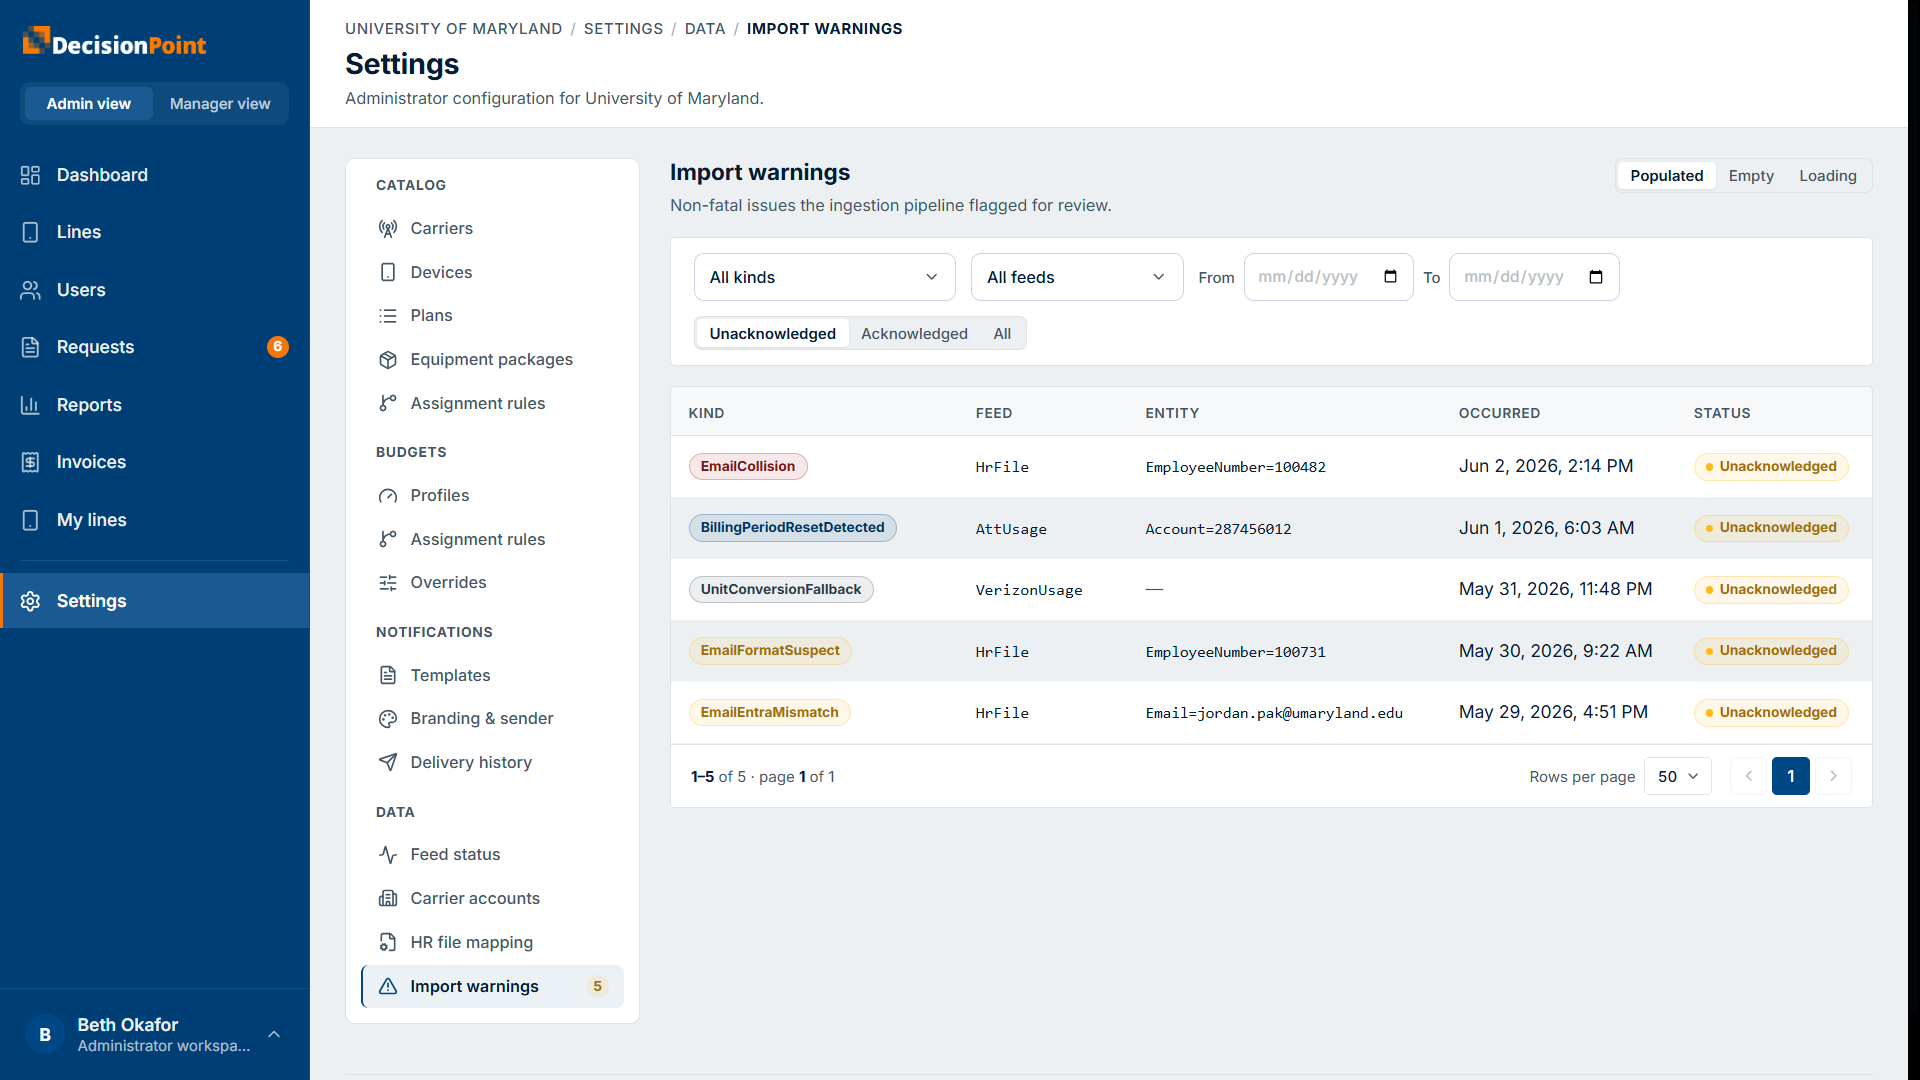Open the To date calendar picker icon
Viewport: 1920px width, 1080px height.
pos(1596,277)
